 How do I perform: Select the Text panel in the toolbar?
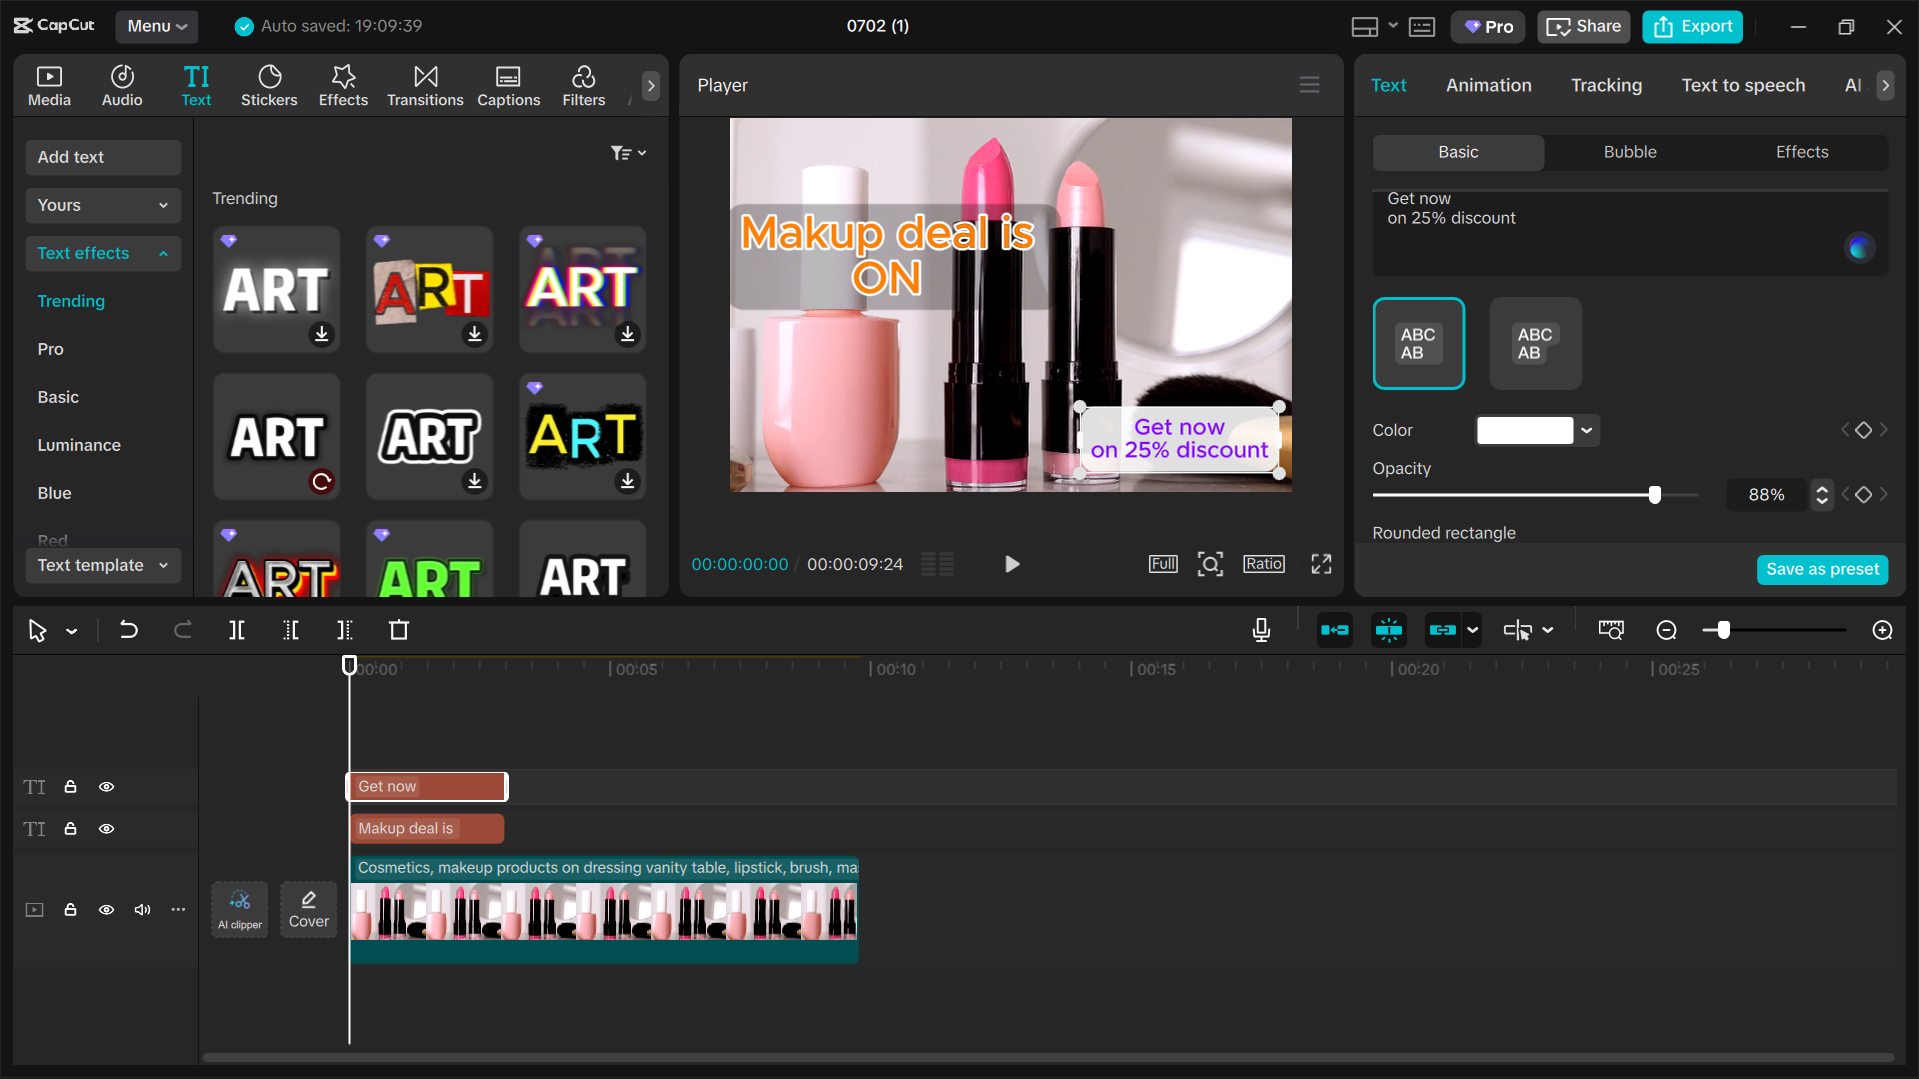(x=196, y=85)
